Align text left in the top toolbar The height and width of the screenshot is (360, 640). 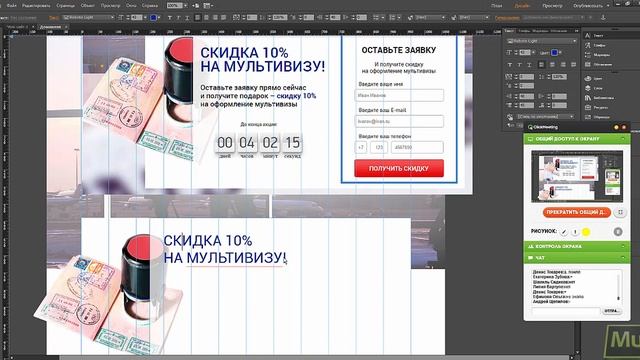click(198, 18)
